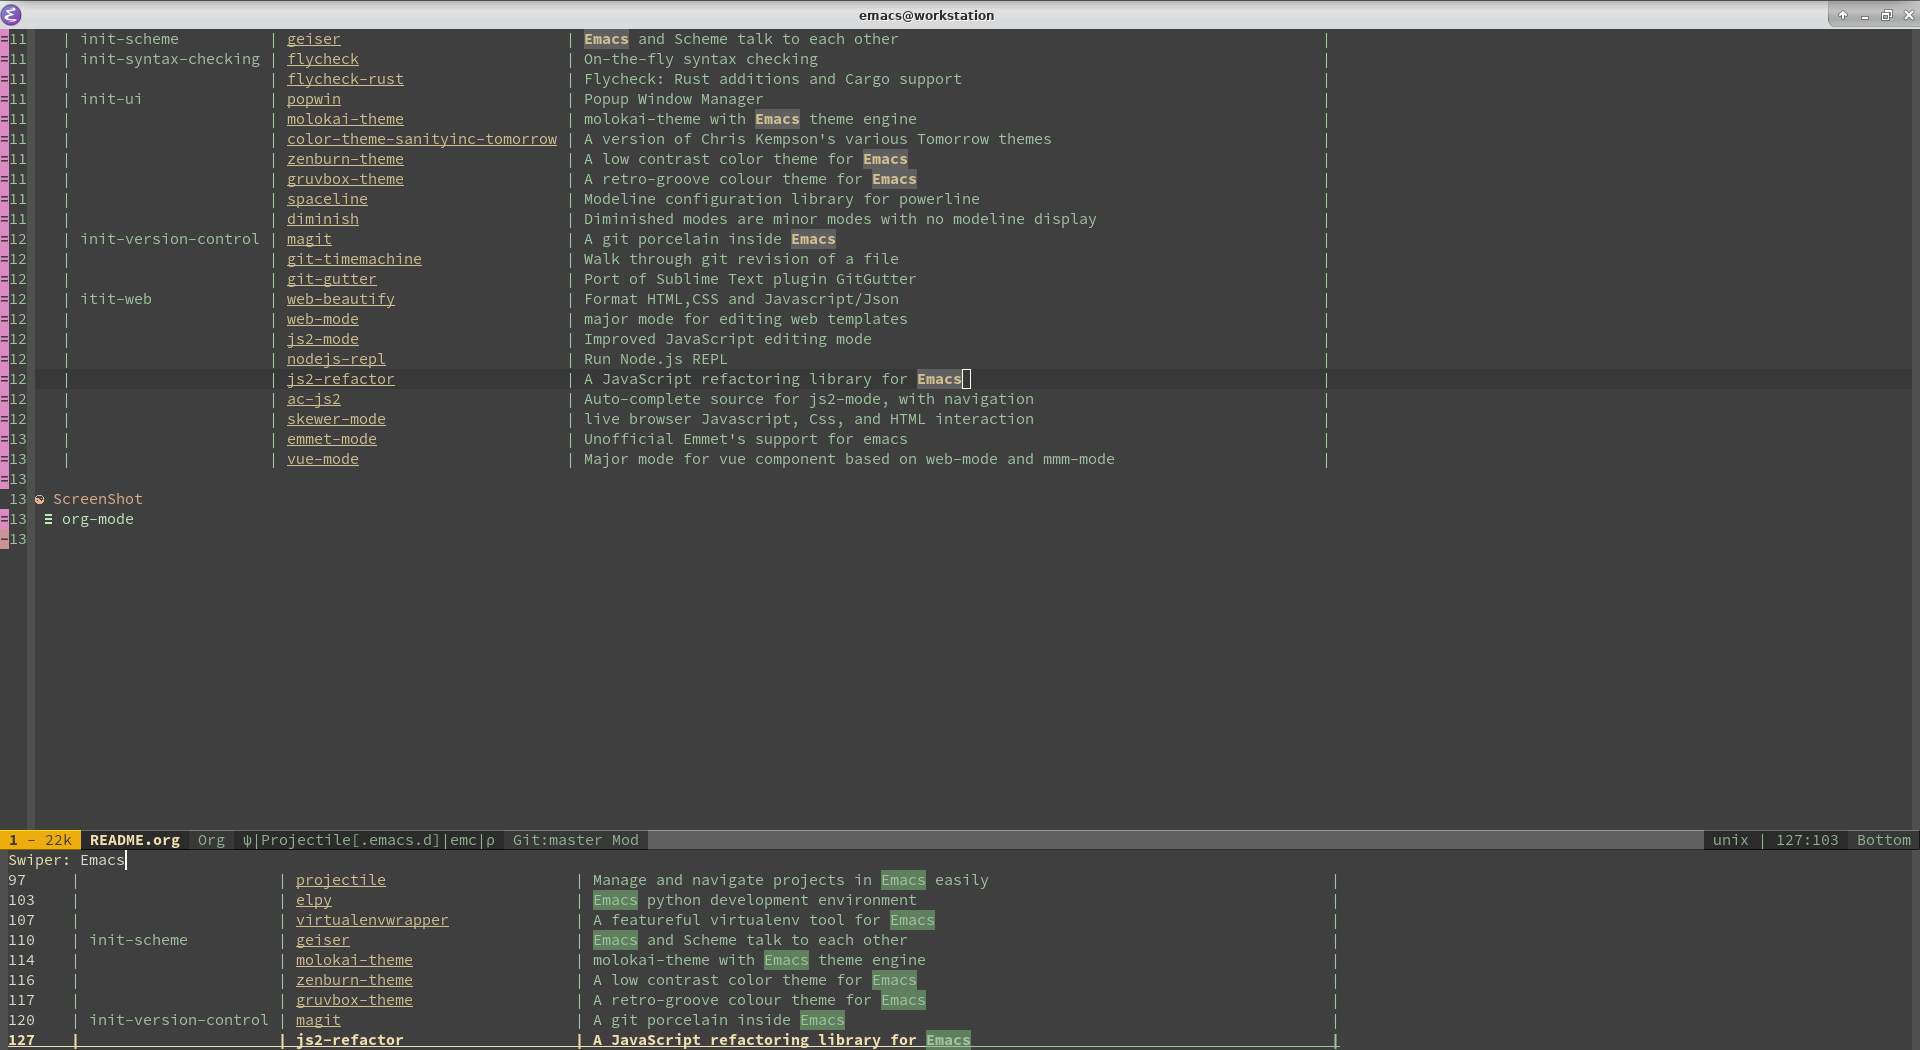Open the git-timemachine link
The image size is (1920, 1050).
(354, 259)
